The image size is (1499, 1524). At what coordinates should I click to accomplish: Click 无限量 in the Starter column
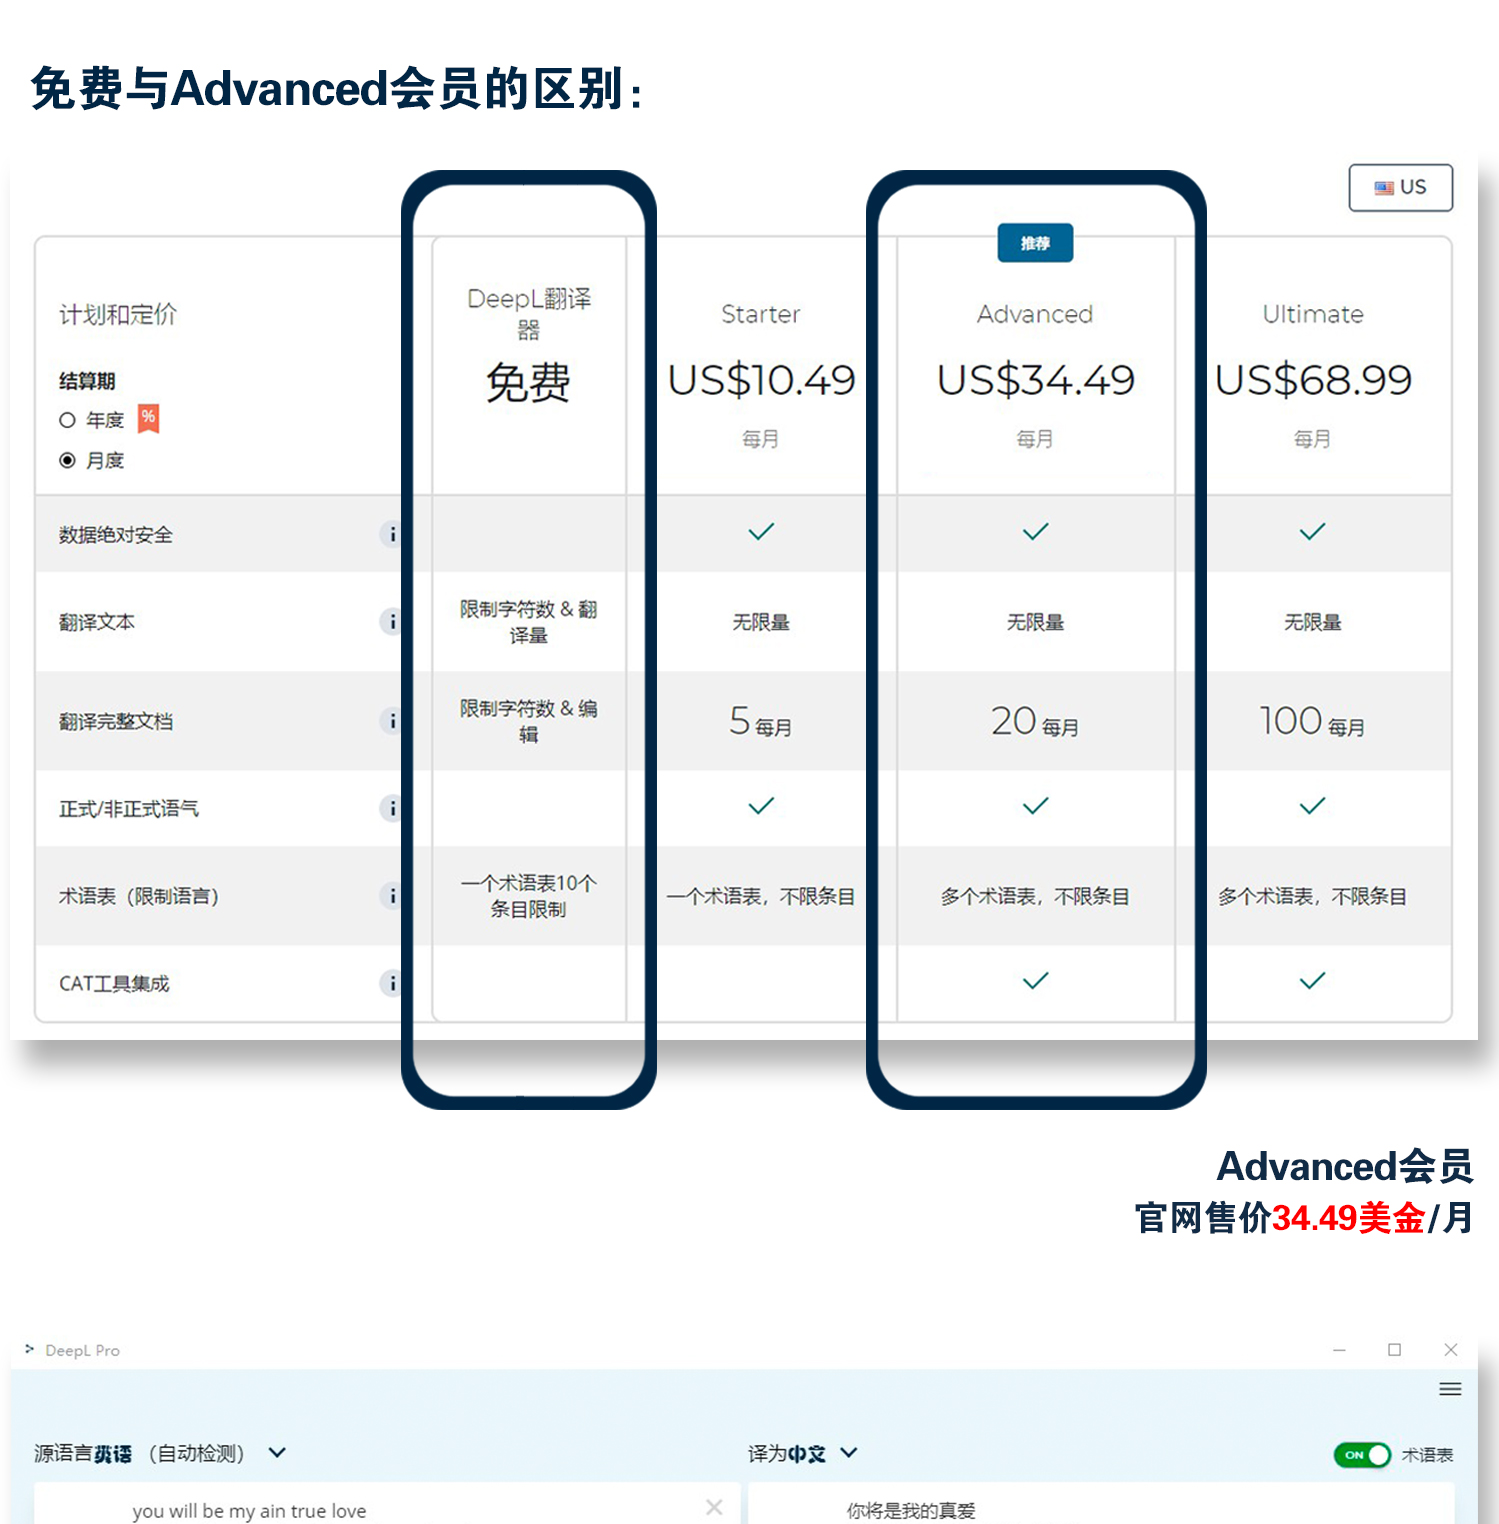pyautogui.click(x=761, y=622)
